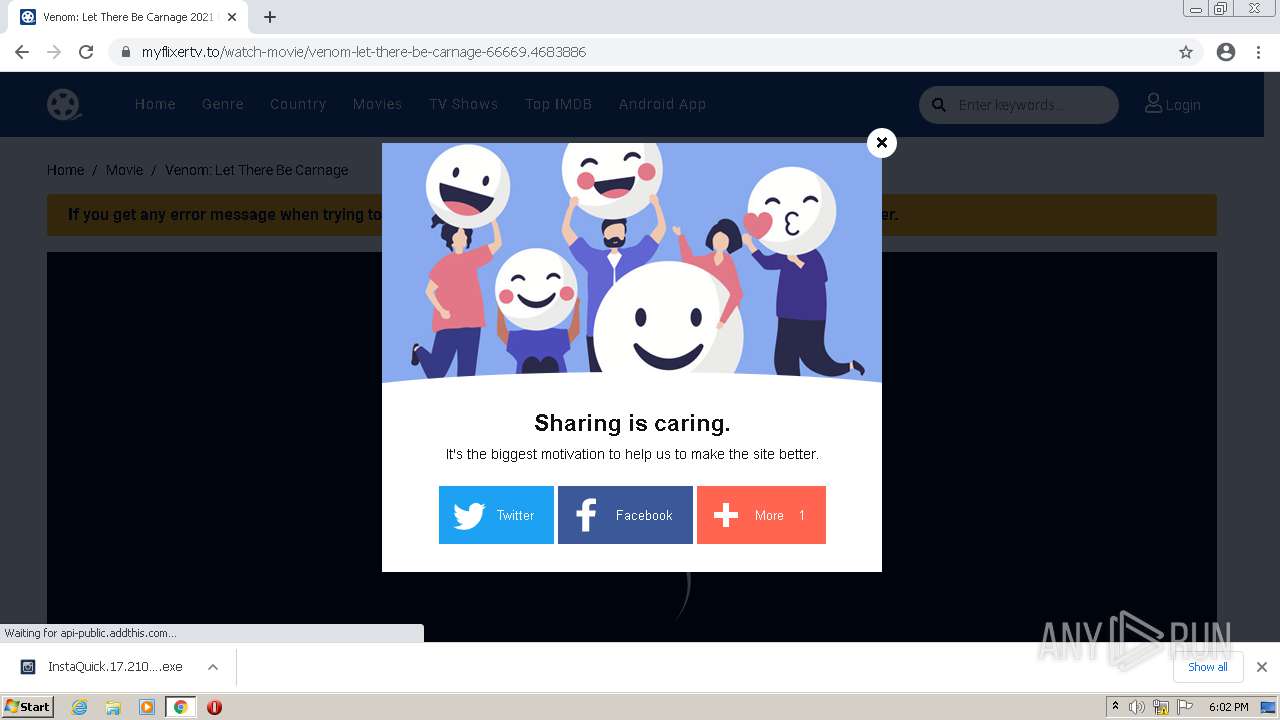1280x720 pixels.
Task: Open the volume speaker tray icon
Action: pos(1137,707)
